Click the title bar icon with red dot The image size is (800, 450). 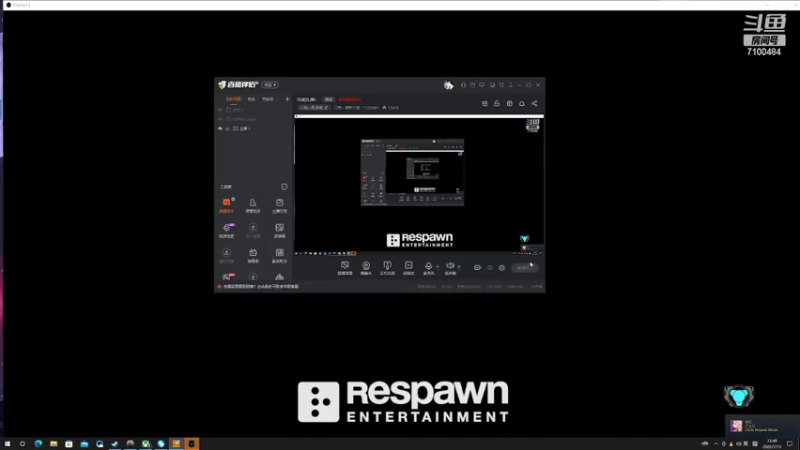[x=472, y=85]
